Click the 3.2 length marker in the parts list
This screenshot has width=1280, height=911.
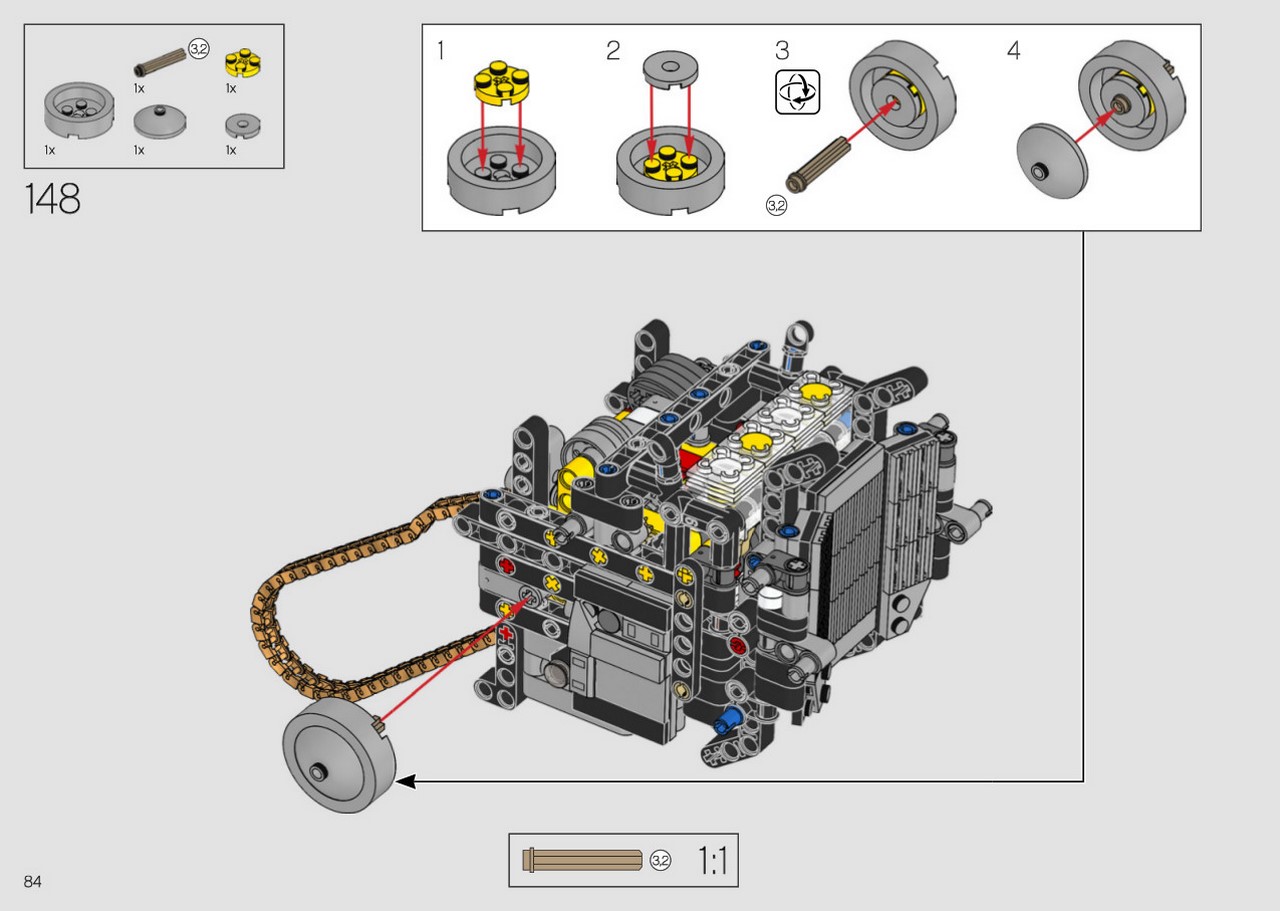(199, 50)
